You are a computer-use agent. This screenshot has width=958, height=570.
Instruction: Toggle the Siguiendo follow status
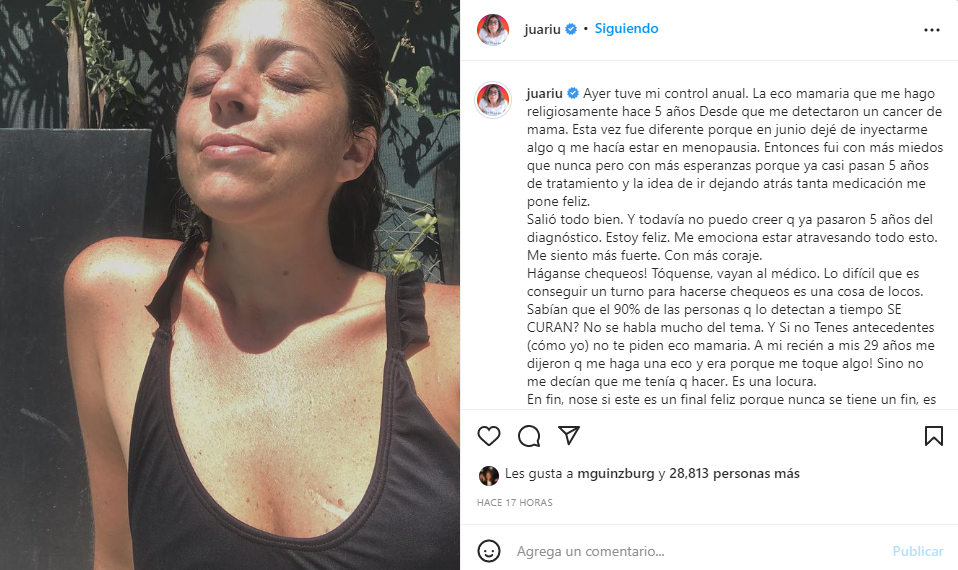(626, 29)
